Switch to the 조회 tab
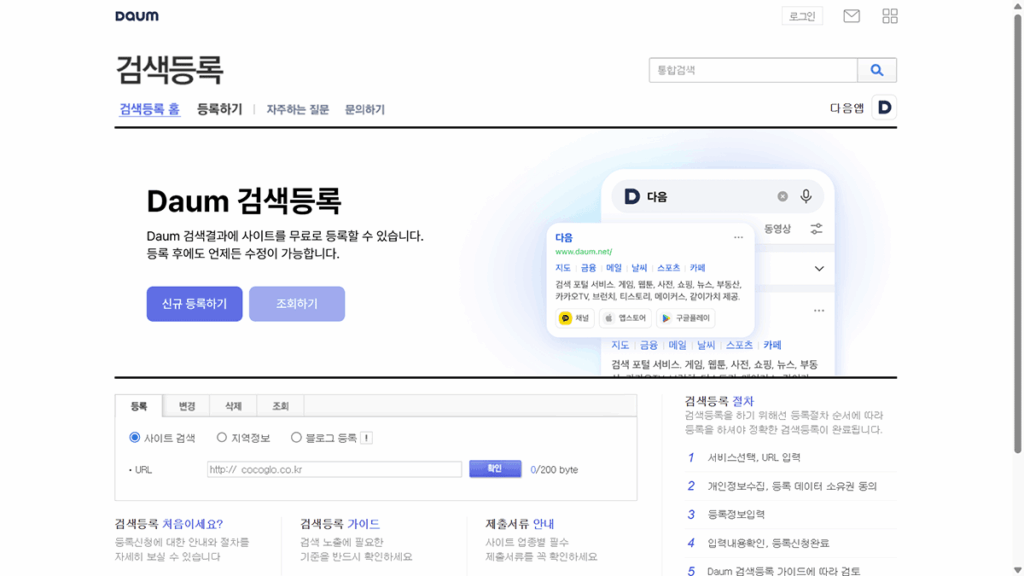The width and height of the screenshot is (1024, 576). coord(280,406)
